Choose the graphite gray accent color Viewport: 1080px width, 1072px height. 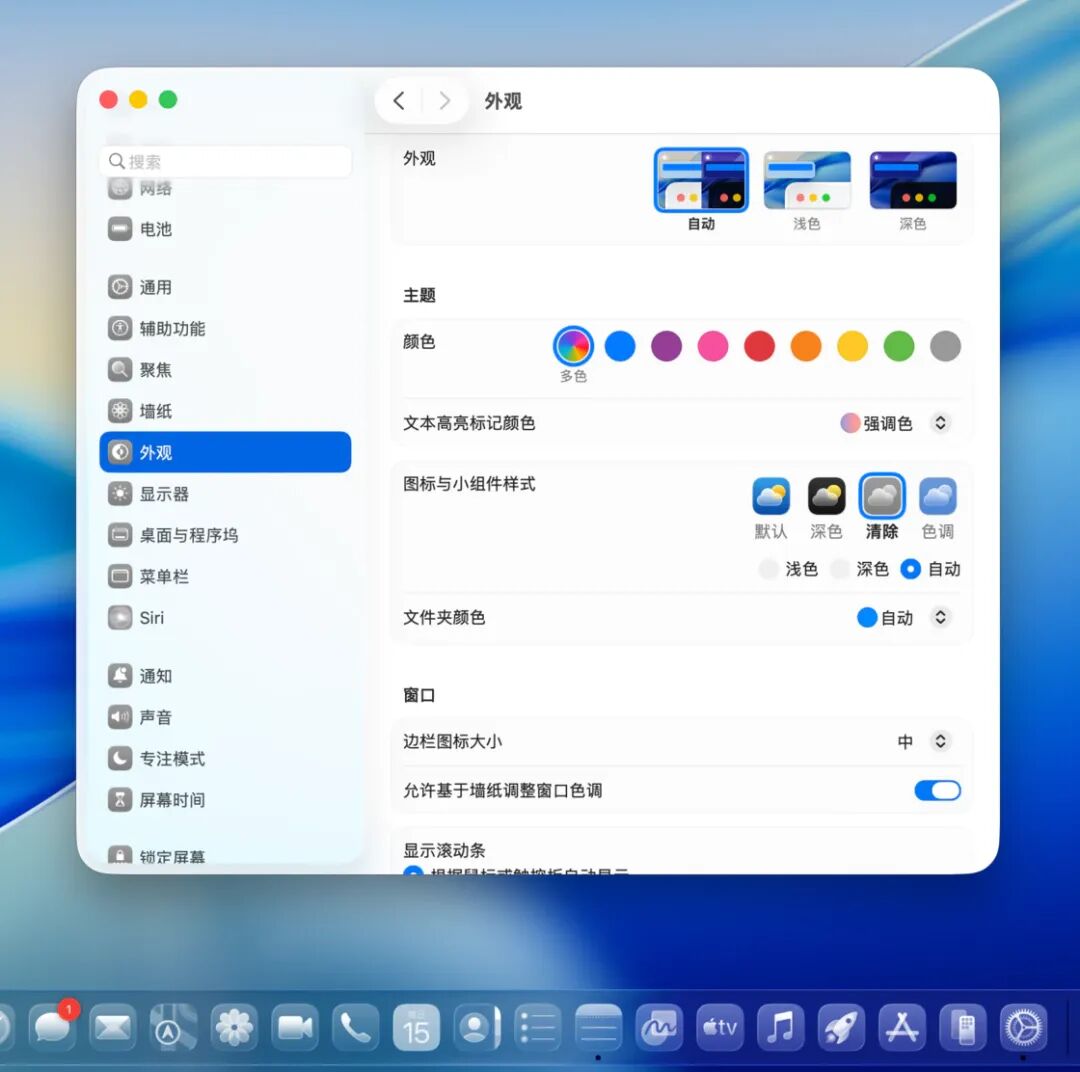click(945, 346)
